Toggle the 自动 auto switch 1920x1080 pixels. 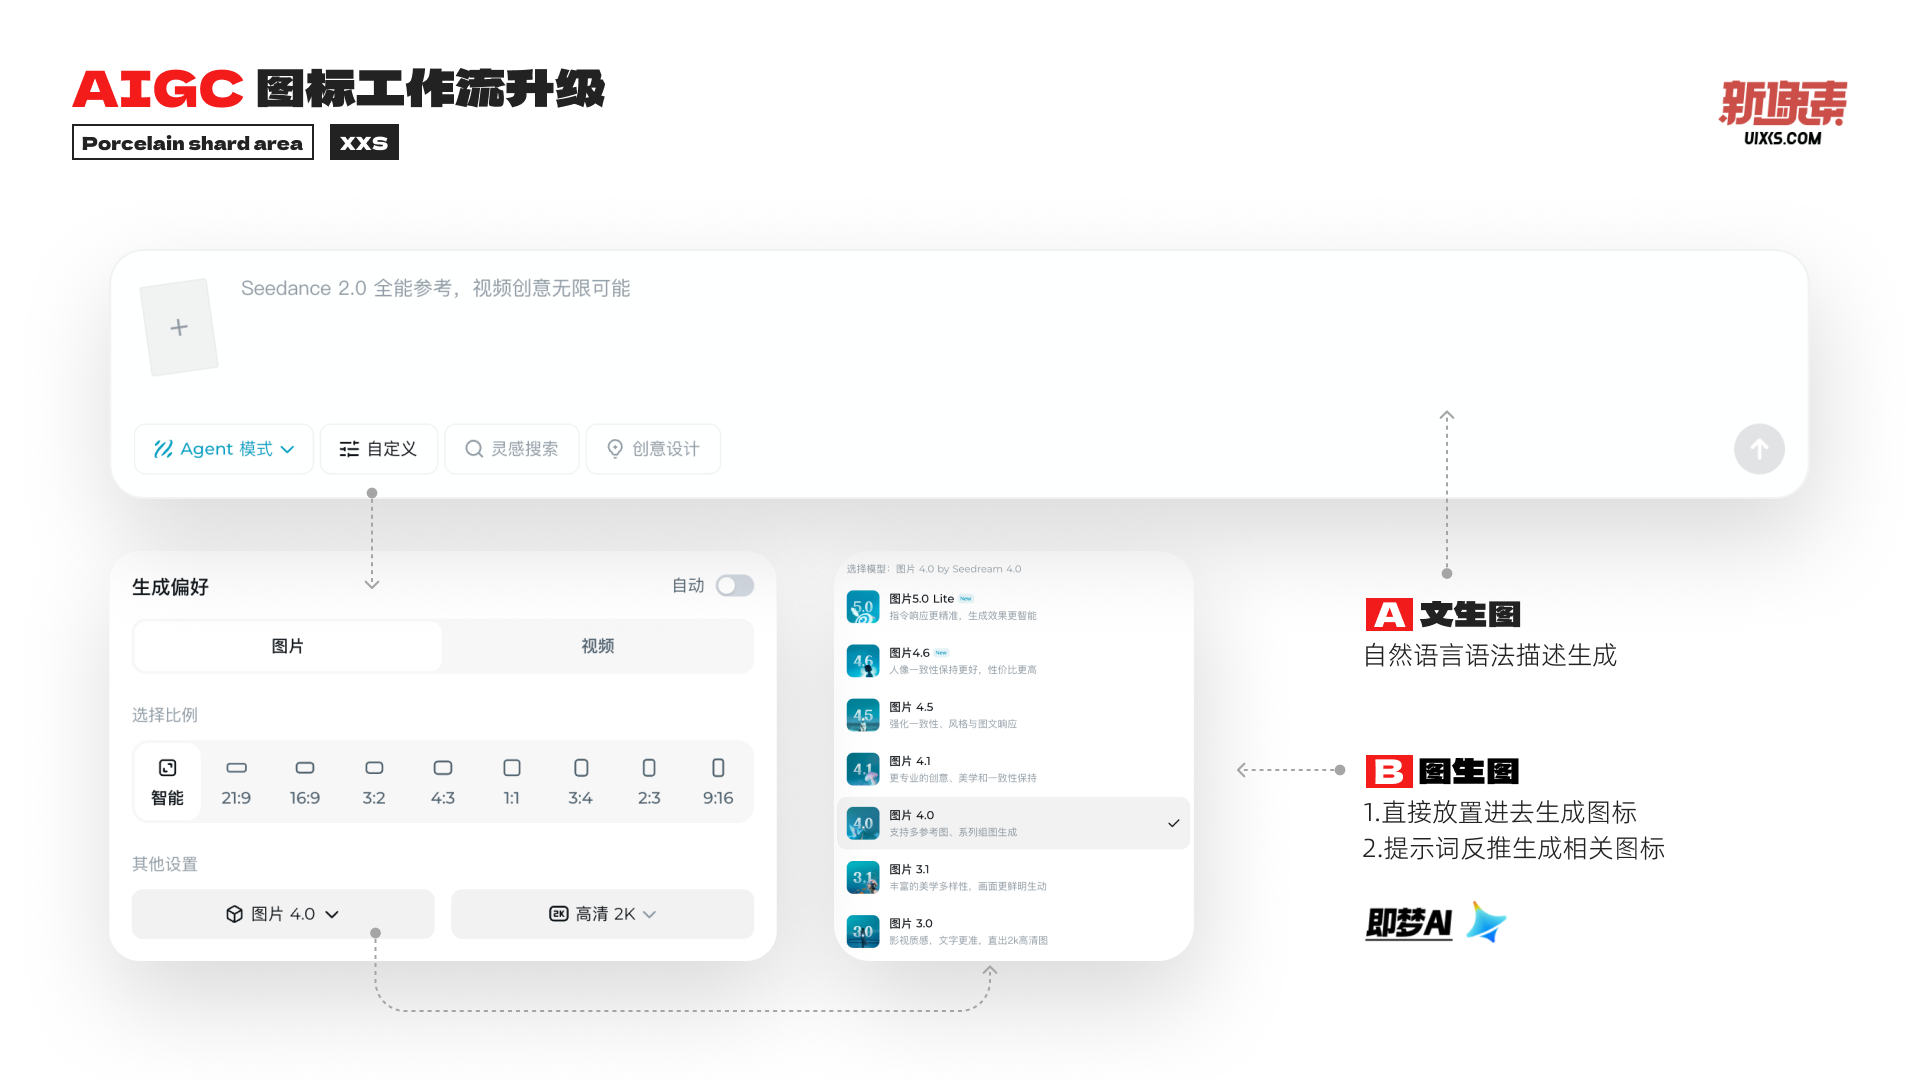coord(734,586)
